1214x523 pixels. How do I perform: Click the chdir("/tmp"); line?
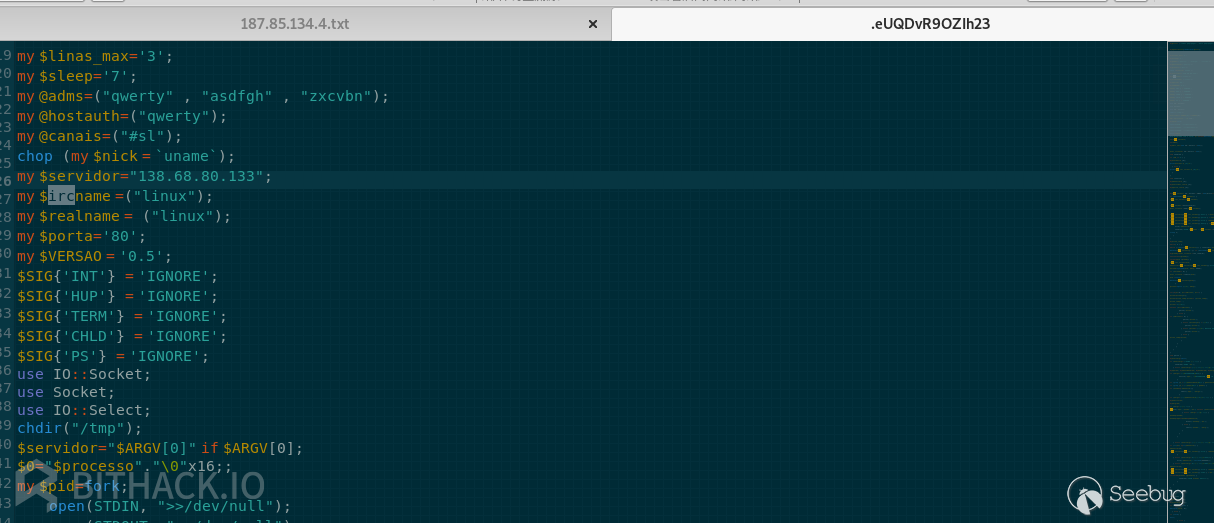[x=80, y=428]
